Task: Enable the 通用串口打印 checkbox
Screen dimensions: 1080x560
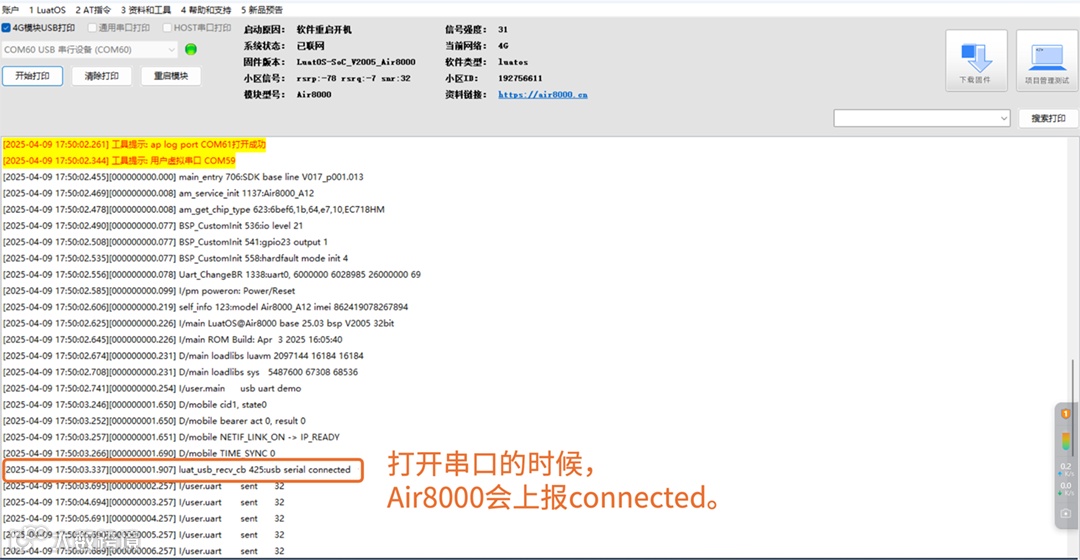Action: (92, 28)
